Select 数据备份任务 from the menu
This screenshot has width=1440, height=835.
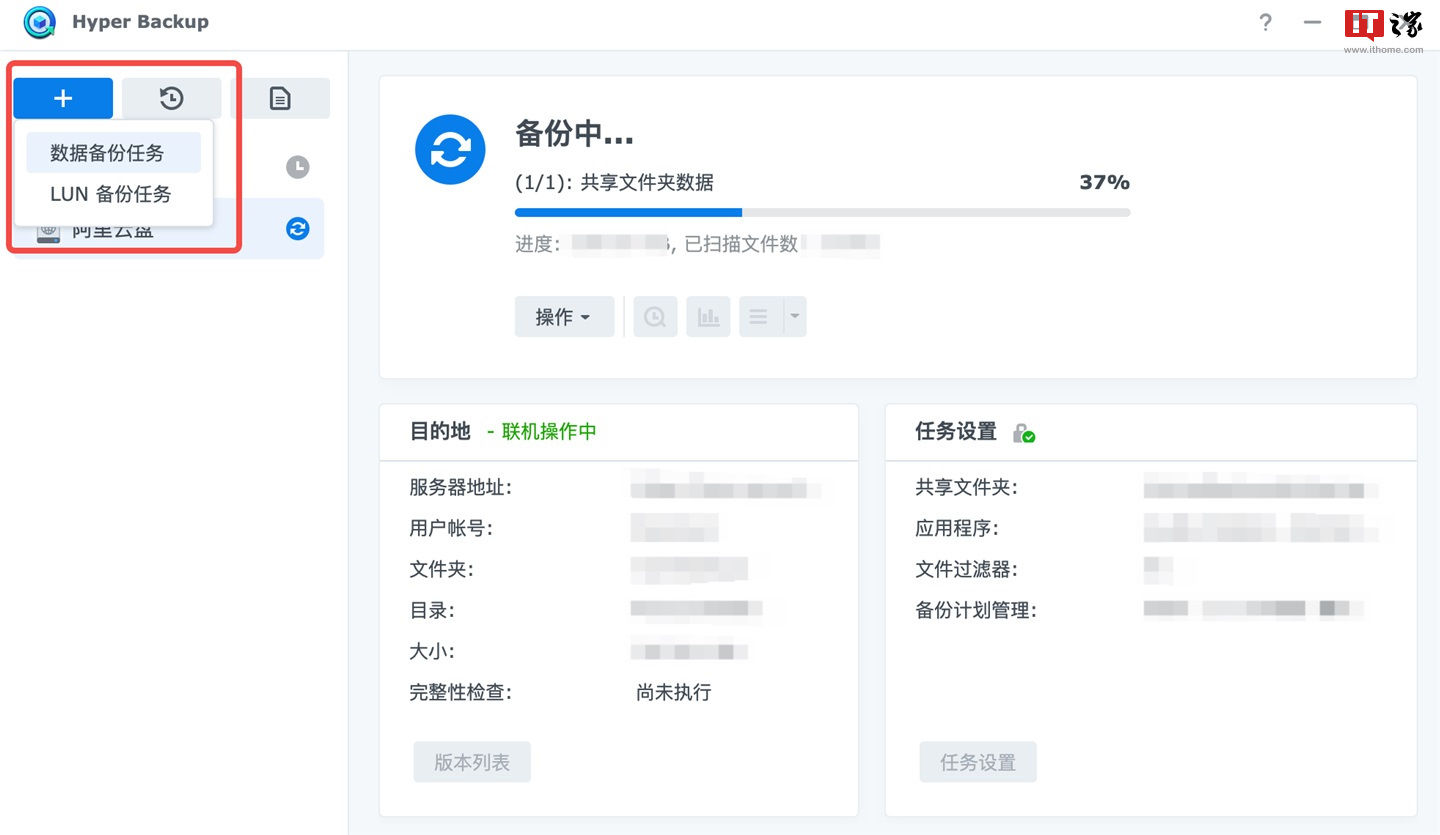pyautogui.click(x=113, y=153)
